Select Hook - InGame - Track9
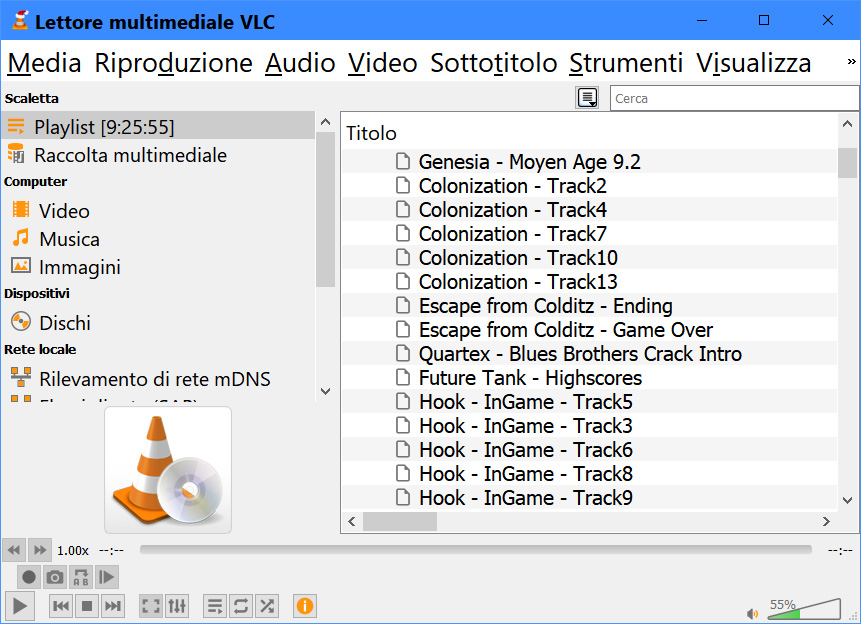Image resolution: width=861 pixels, height=624 pixels. click(590, 498)
